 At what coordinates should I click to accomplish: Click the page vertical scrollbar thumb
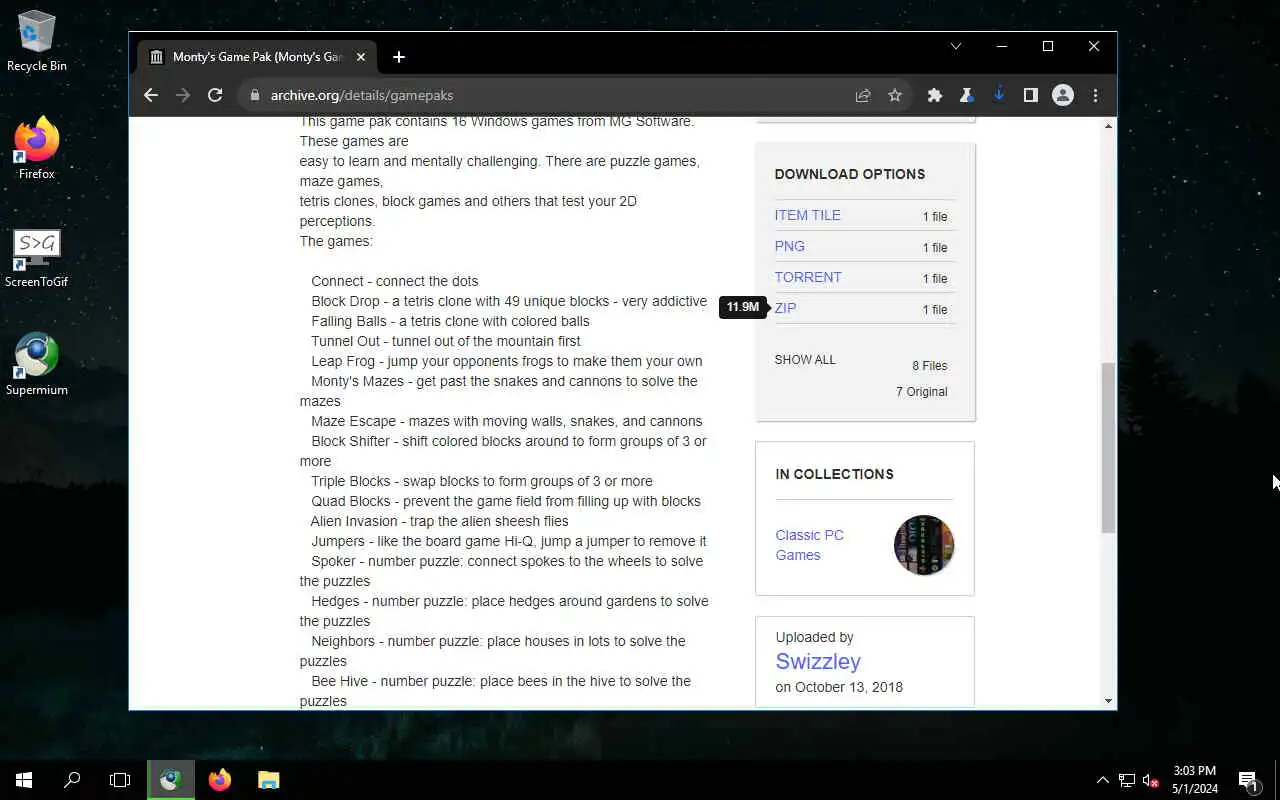pos(1108,447)
